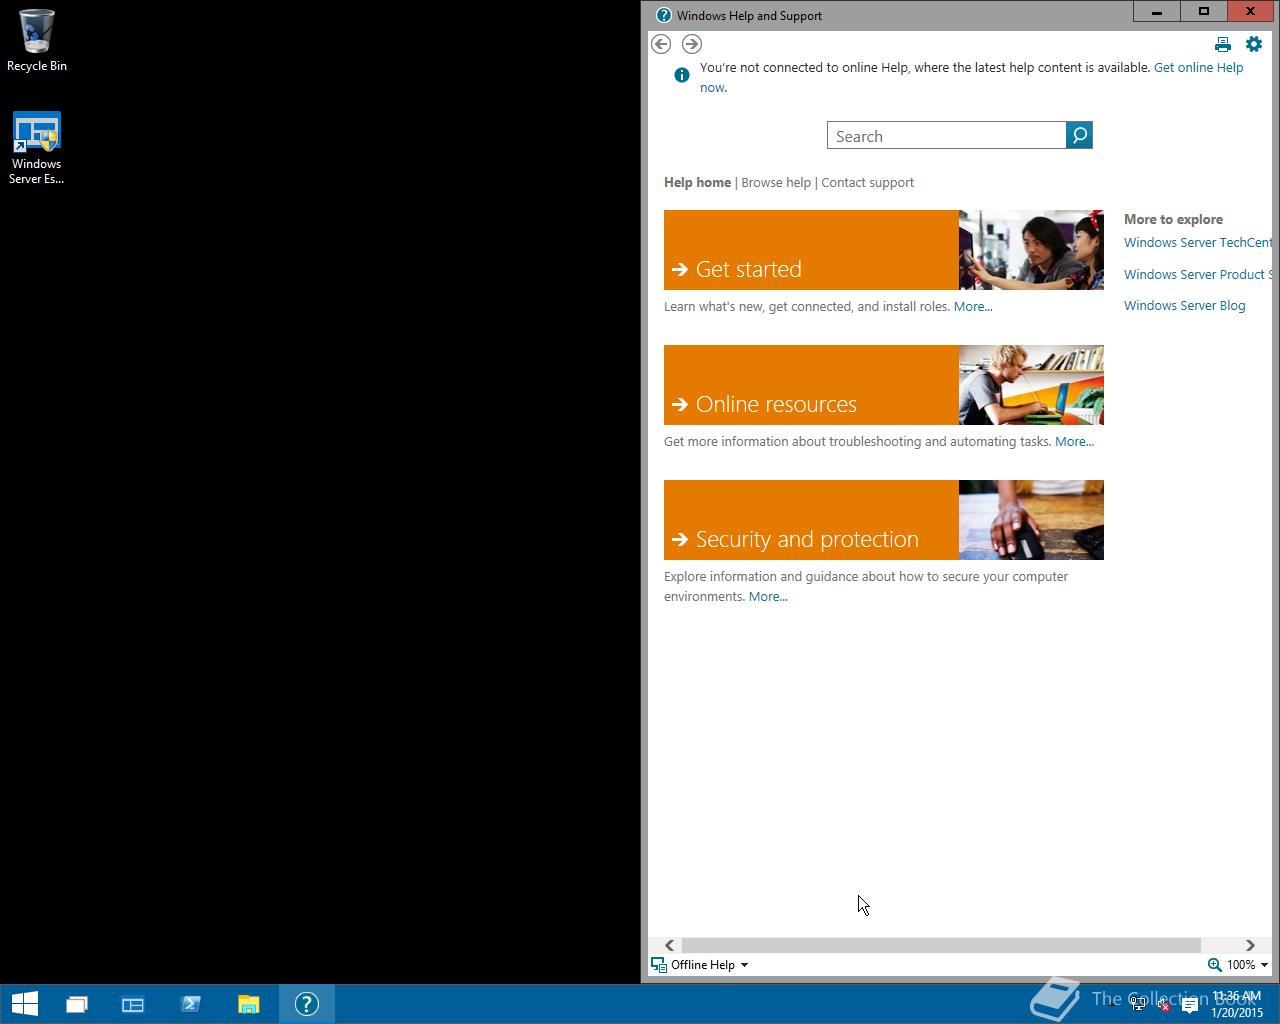Click the Search help text field

coord(947,136)
